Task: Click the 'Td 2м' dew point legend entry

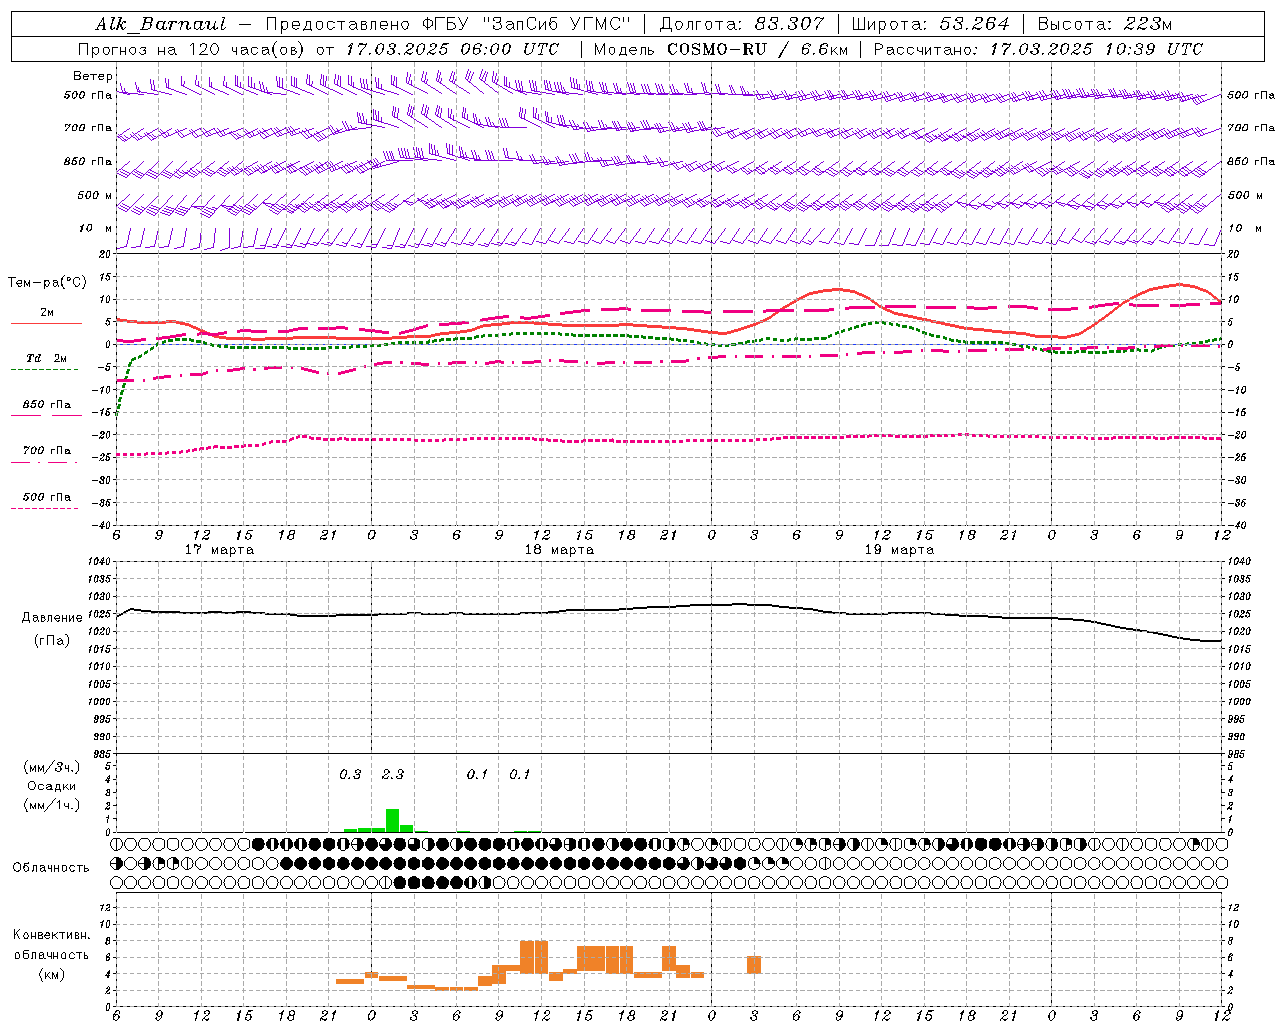Action: 46,358
